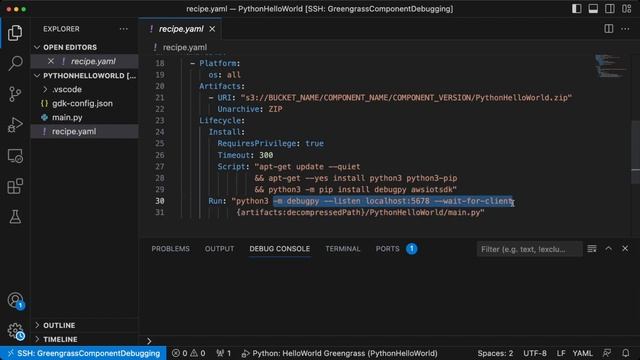The image size is (640, 360).
Task: Split the editor to the right
Action: 609,29
